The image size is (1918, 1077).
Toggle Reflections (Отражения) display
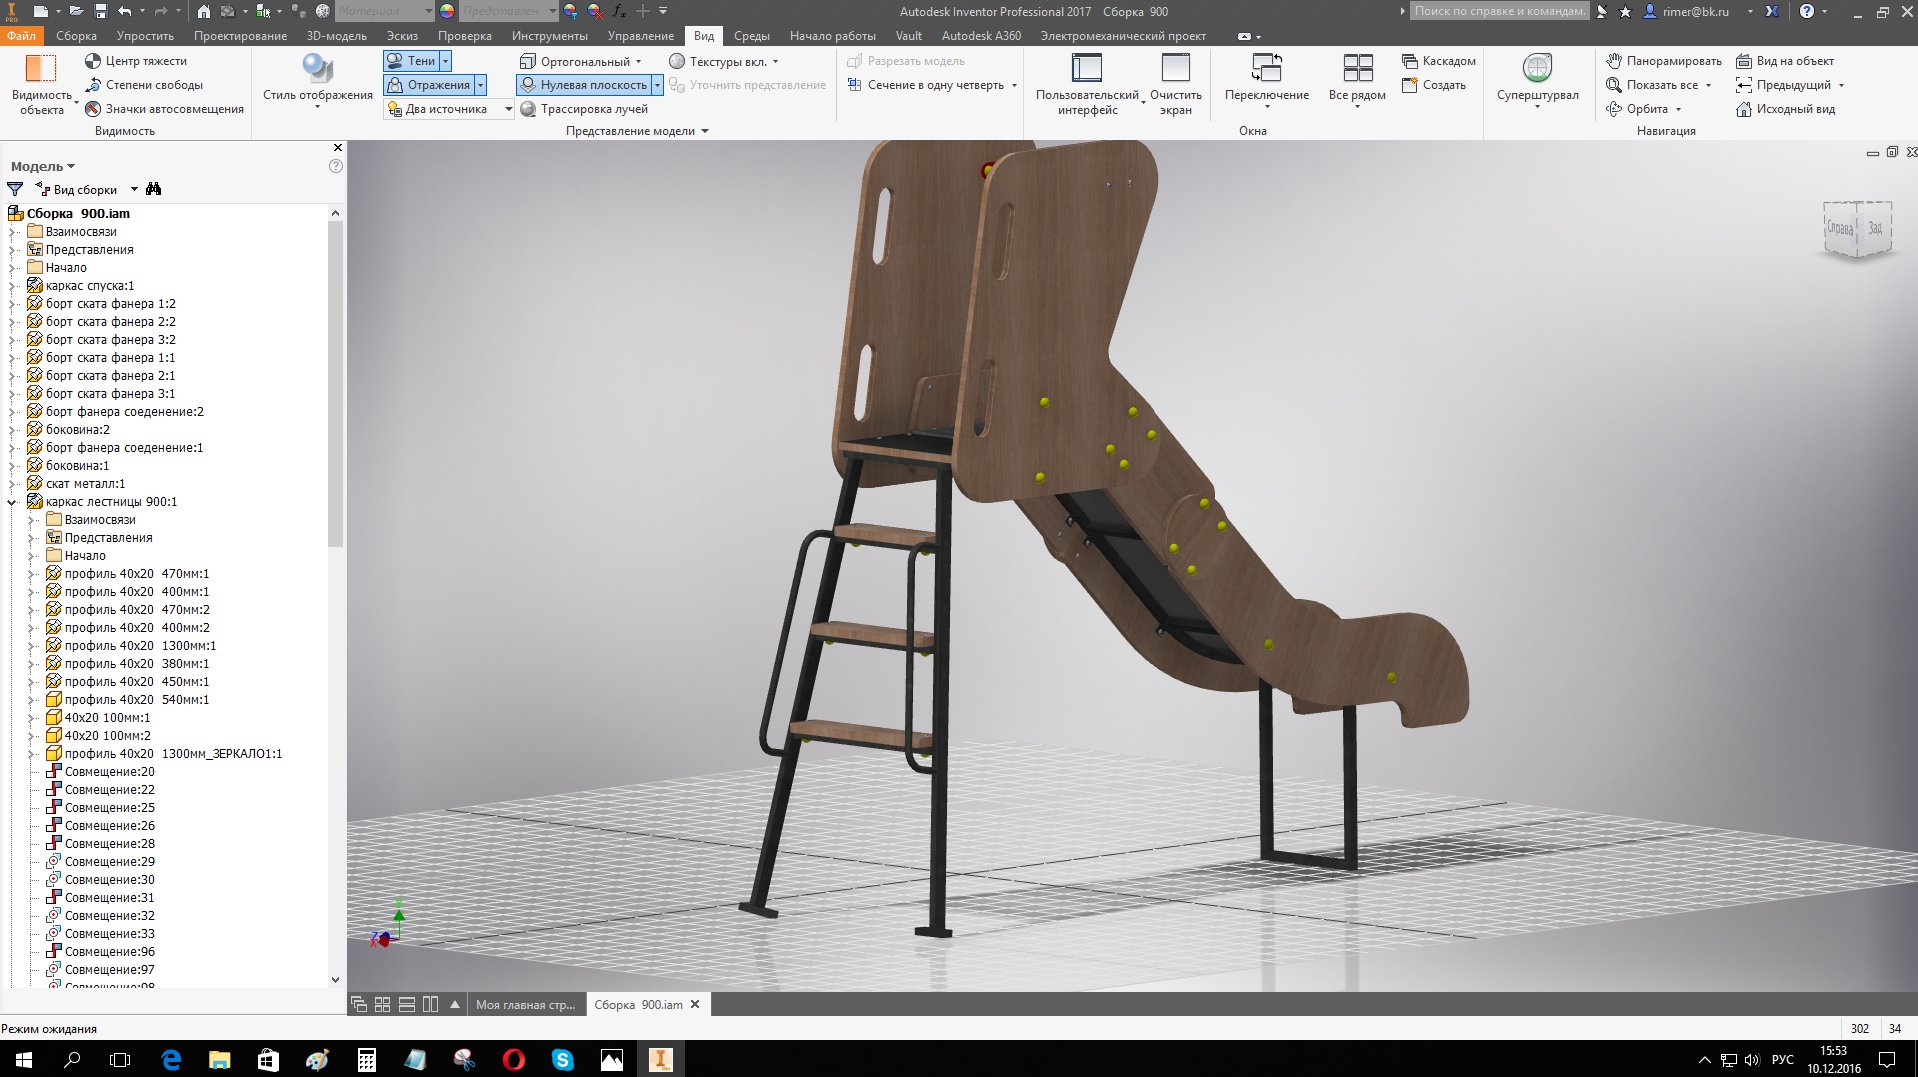pos(429,85)
